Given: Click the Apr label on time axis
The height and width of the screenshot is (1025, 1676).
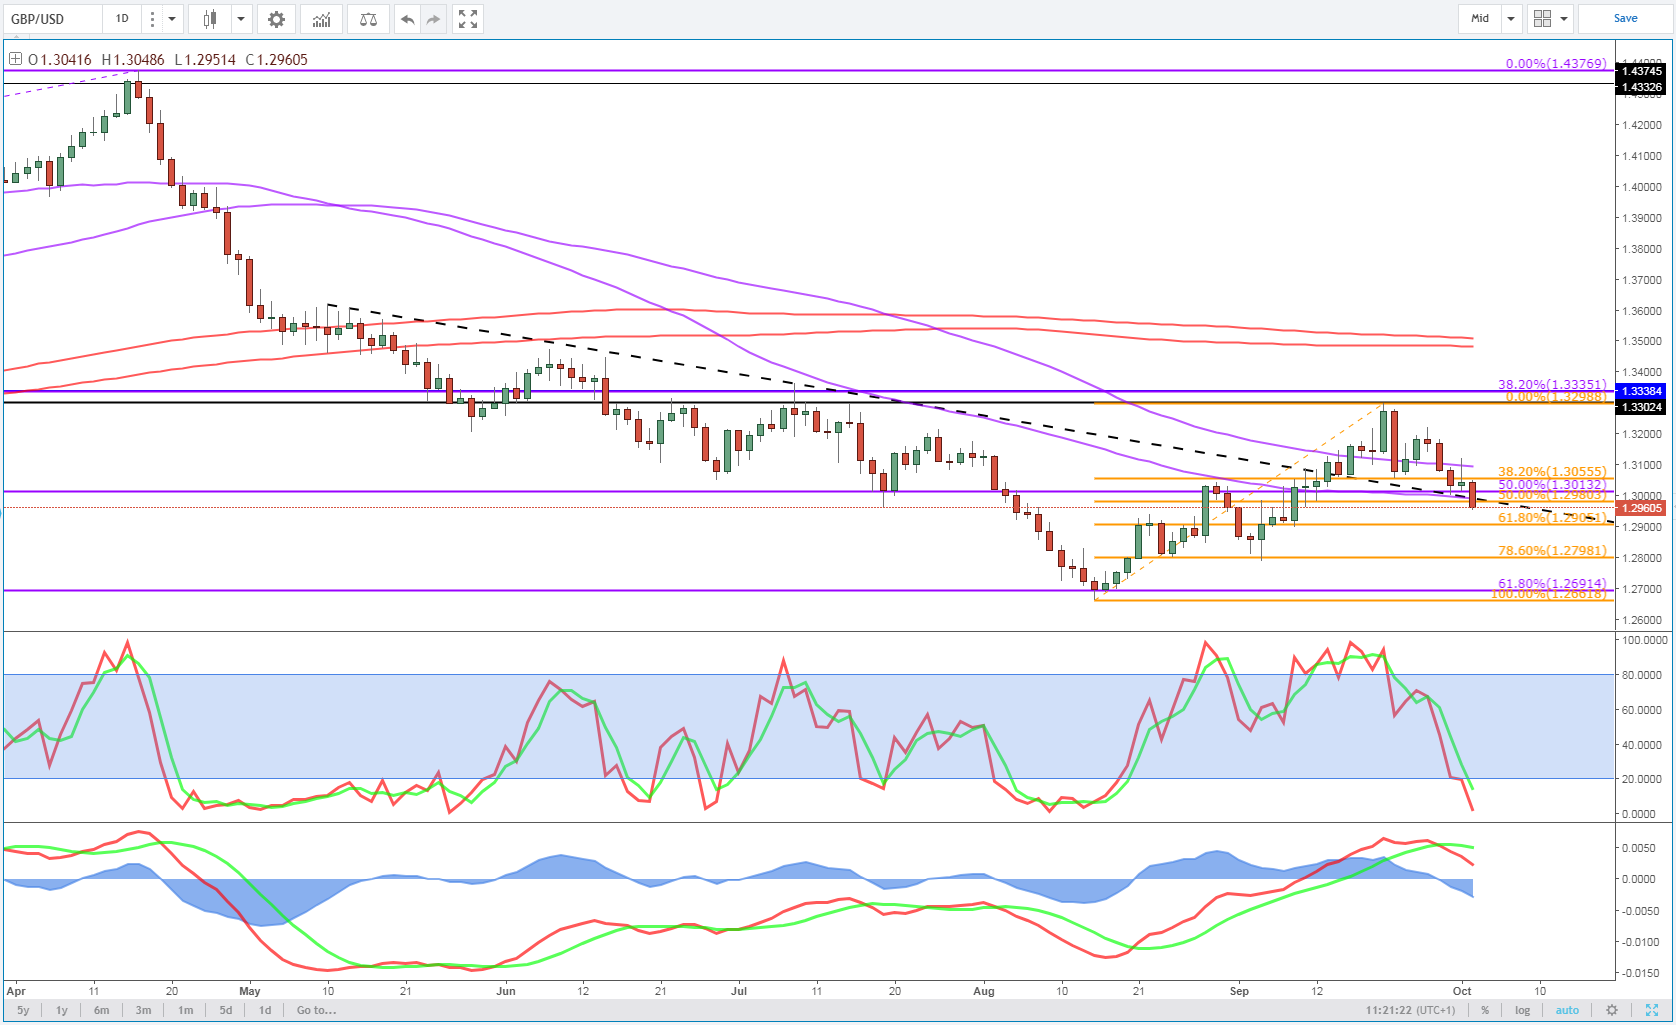Looking at the screenshot, I should (x=16, y=991).
